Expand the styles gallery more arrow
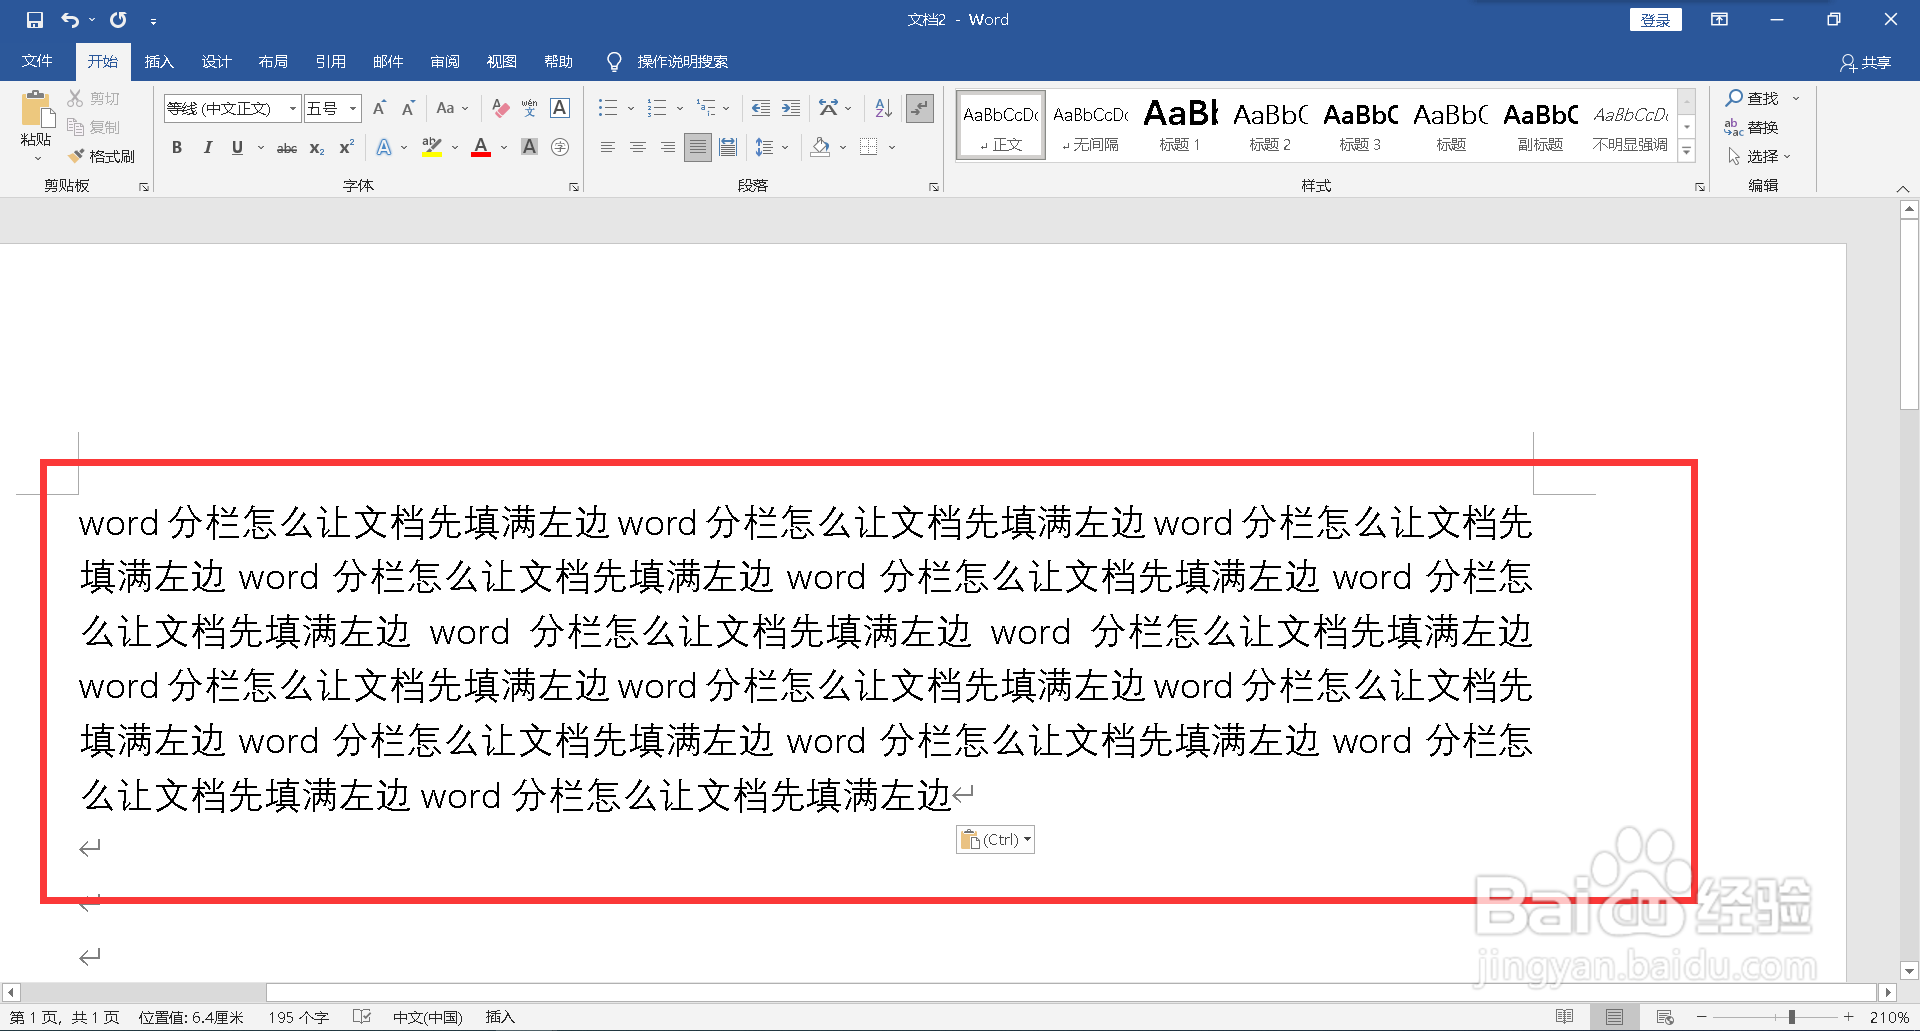 [1687, 151]
